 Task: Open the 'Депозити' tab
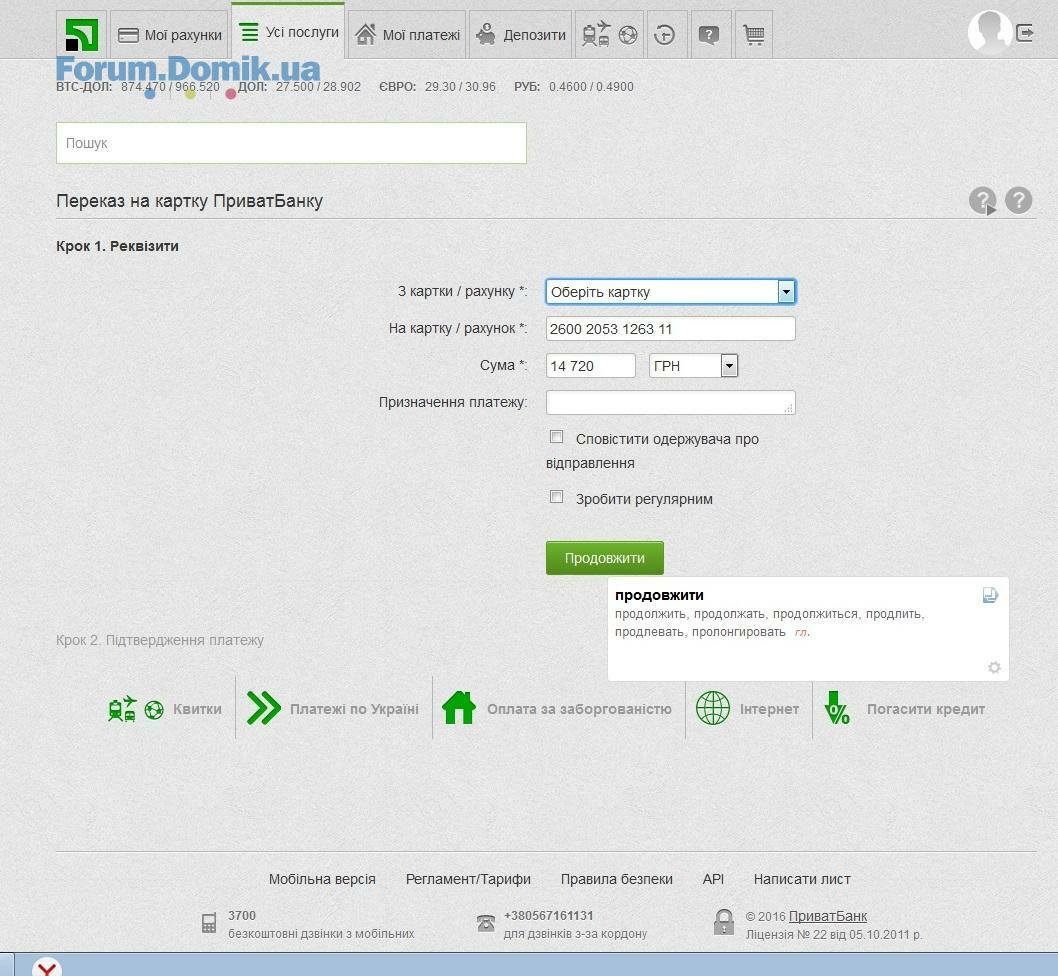tap(520, 35)
